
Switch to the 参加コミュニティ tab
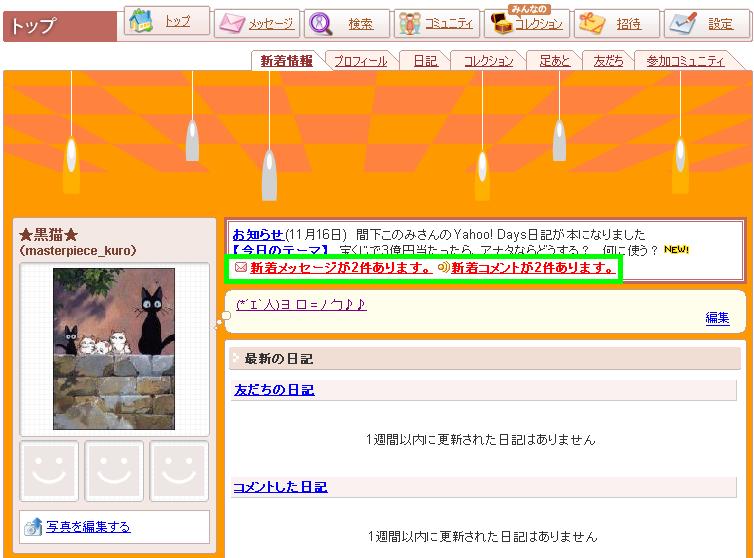click(x=685, y=61)
